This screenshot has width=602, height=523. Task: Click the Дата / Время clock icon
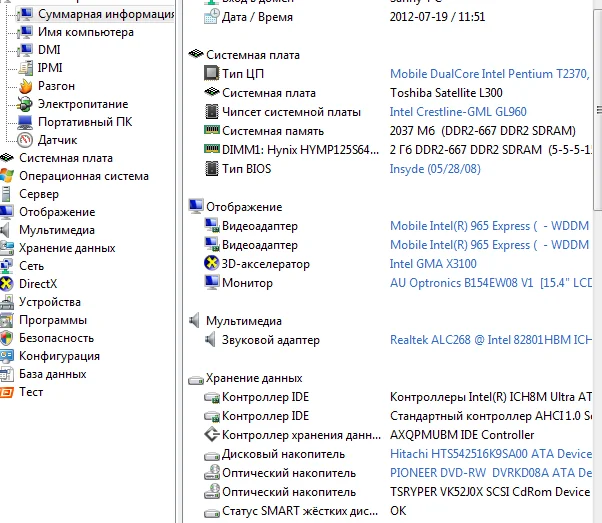point(212,17)
